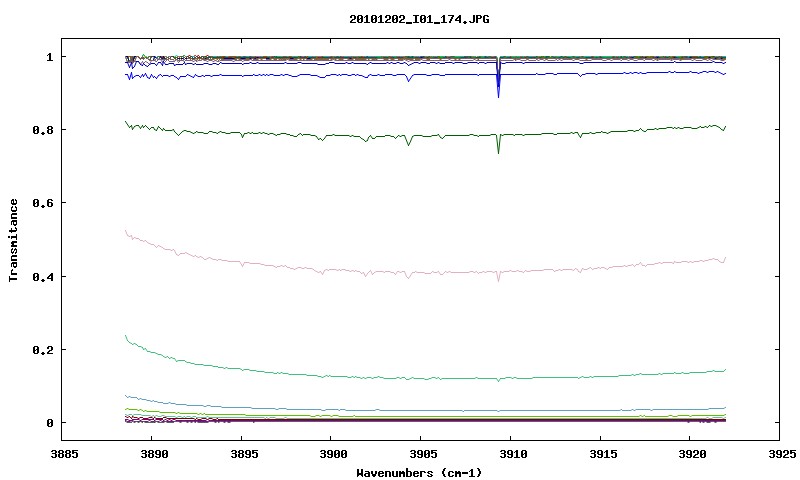Screen dimensions: 800x480
Task: Click x-axis tick label 3920
Action: [x=690, y=453]
